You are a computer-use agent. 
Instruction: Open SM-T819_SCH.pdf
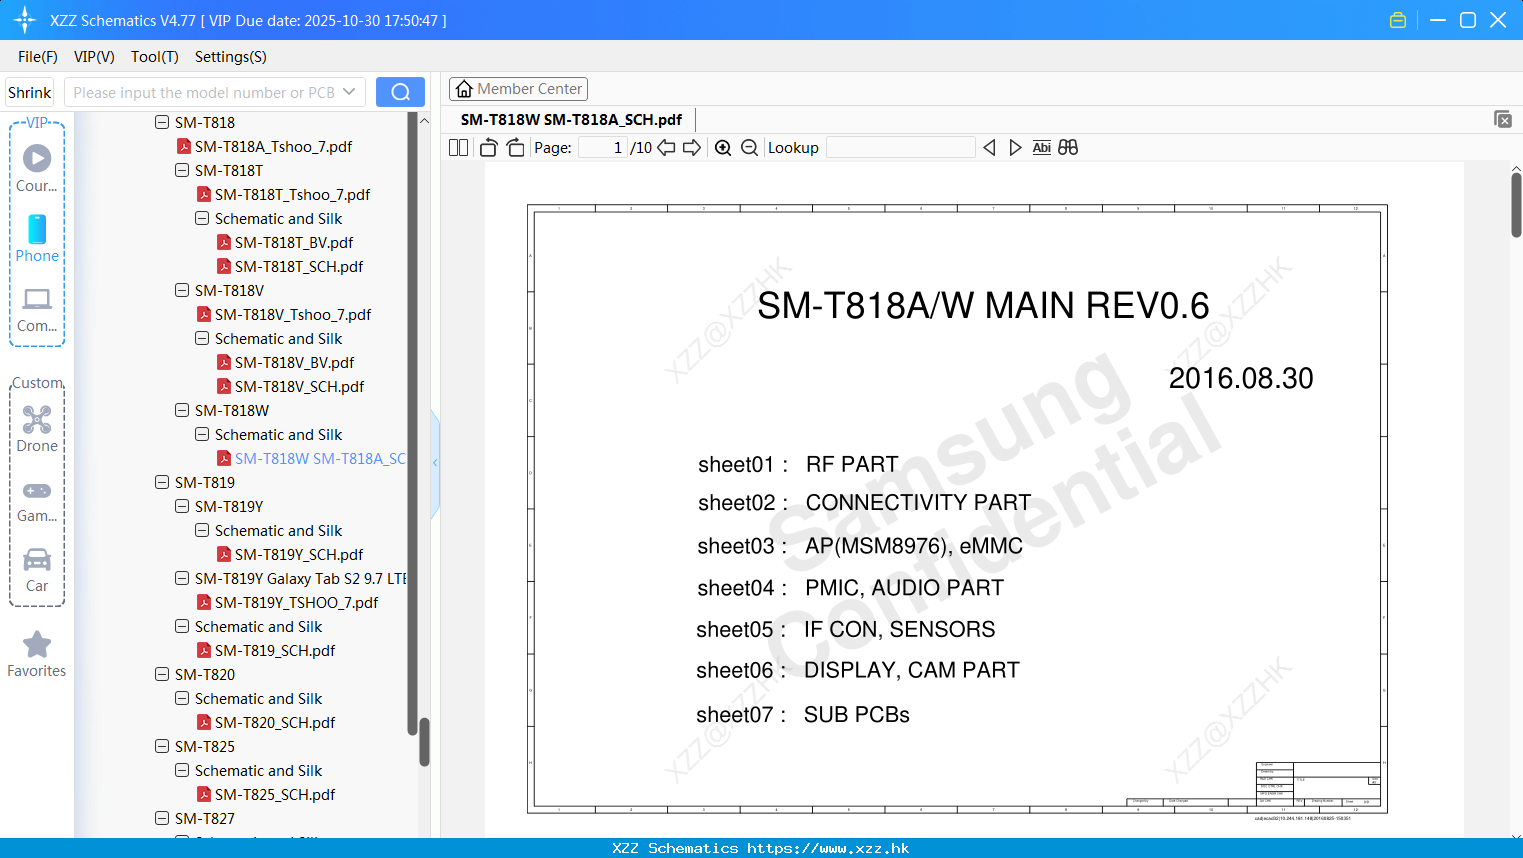[266, 650]
